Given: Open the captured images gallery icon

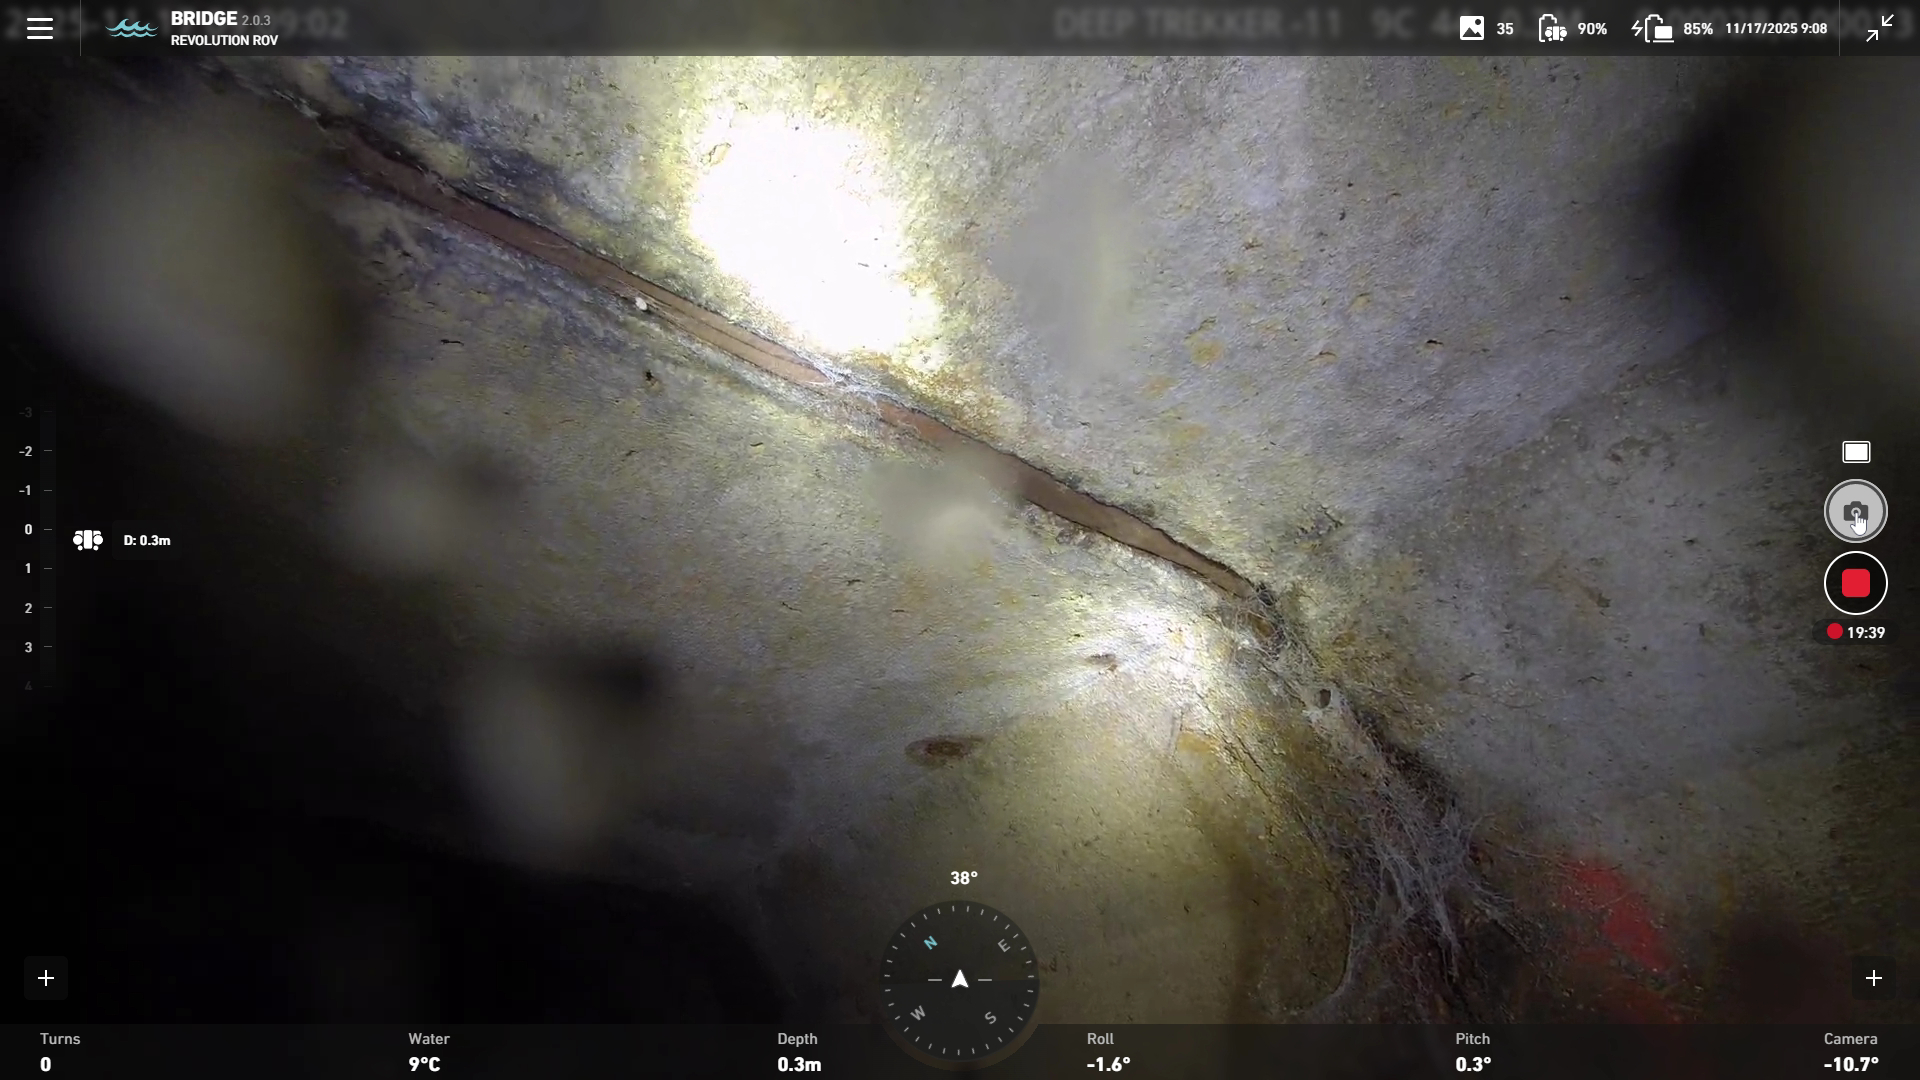Looking at the screenshot, I should pyautogui.click(x=1471, y=28).
